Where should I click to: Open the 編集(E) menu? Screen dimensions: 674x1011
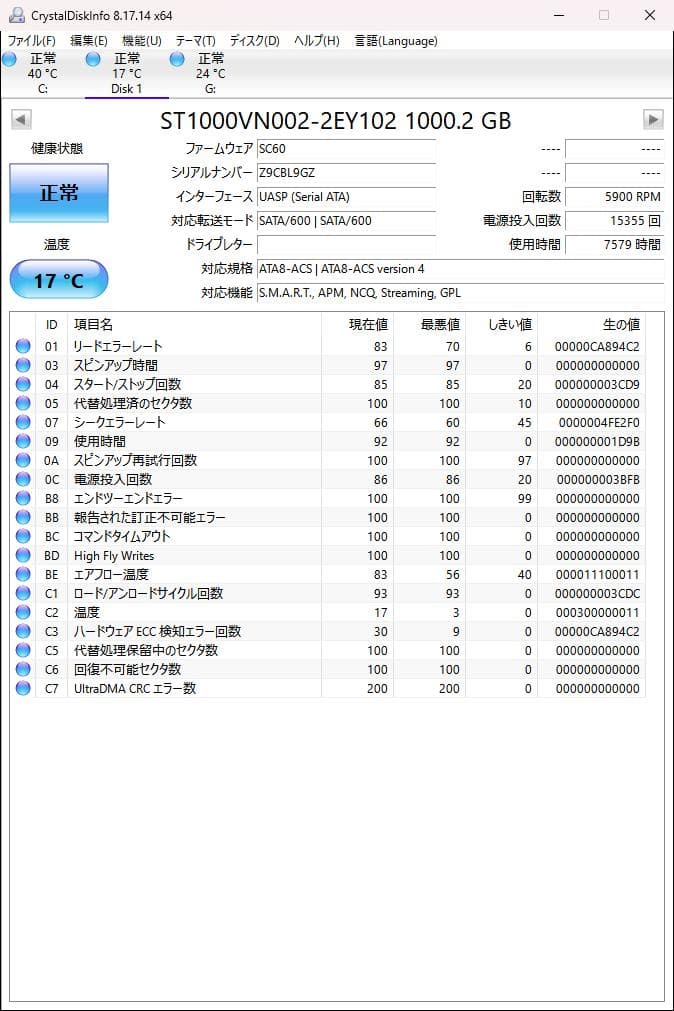[88, 41]
